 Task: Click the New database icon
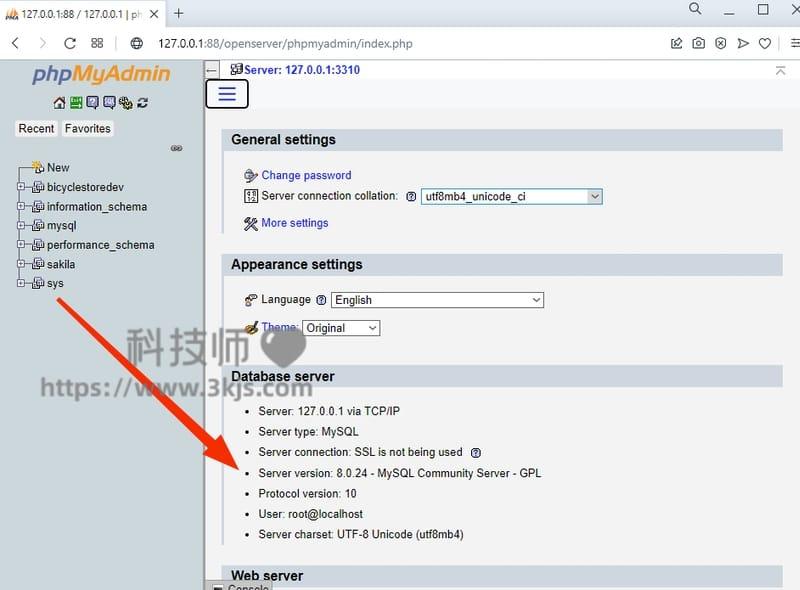(x=38, y=167)
